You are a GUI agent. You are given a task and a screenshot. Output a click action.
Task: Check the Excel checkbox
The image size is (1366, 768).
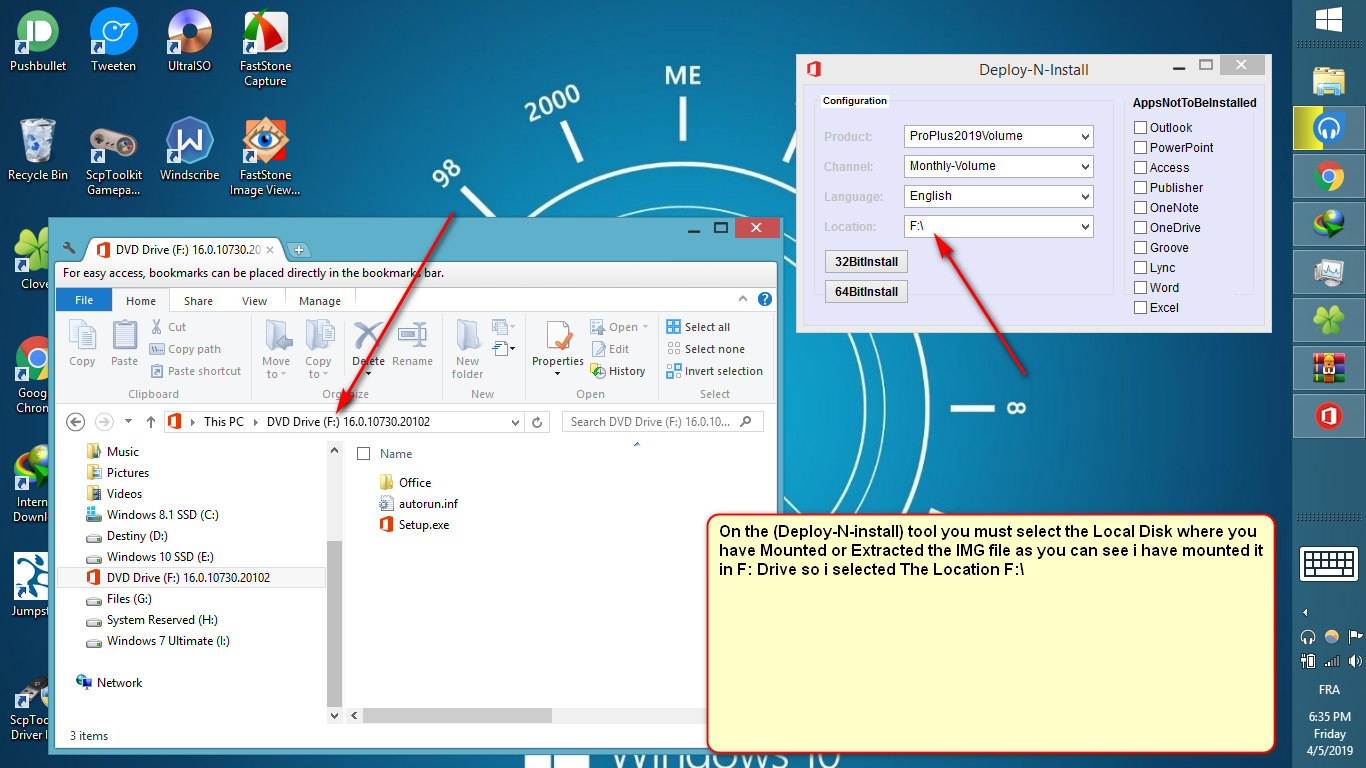pos(1140,308)
